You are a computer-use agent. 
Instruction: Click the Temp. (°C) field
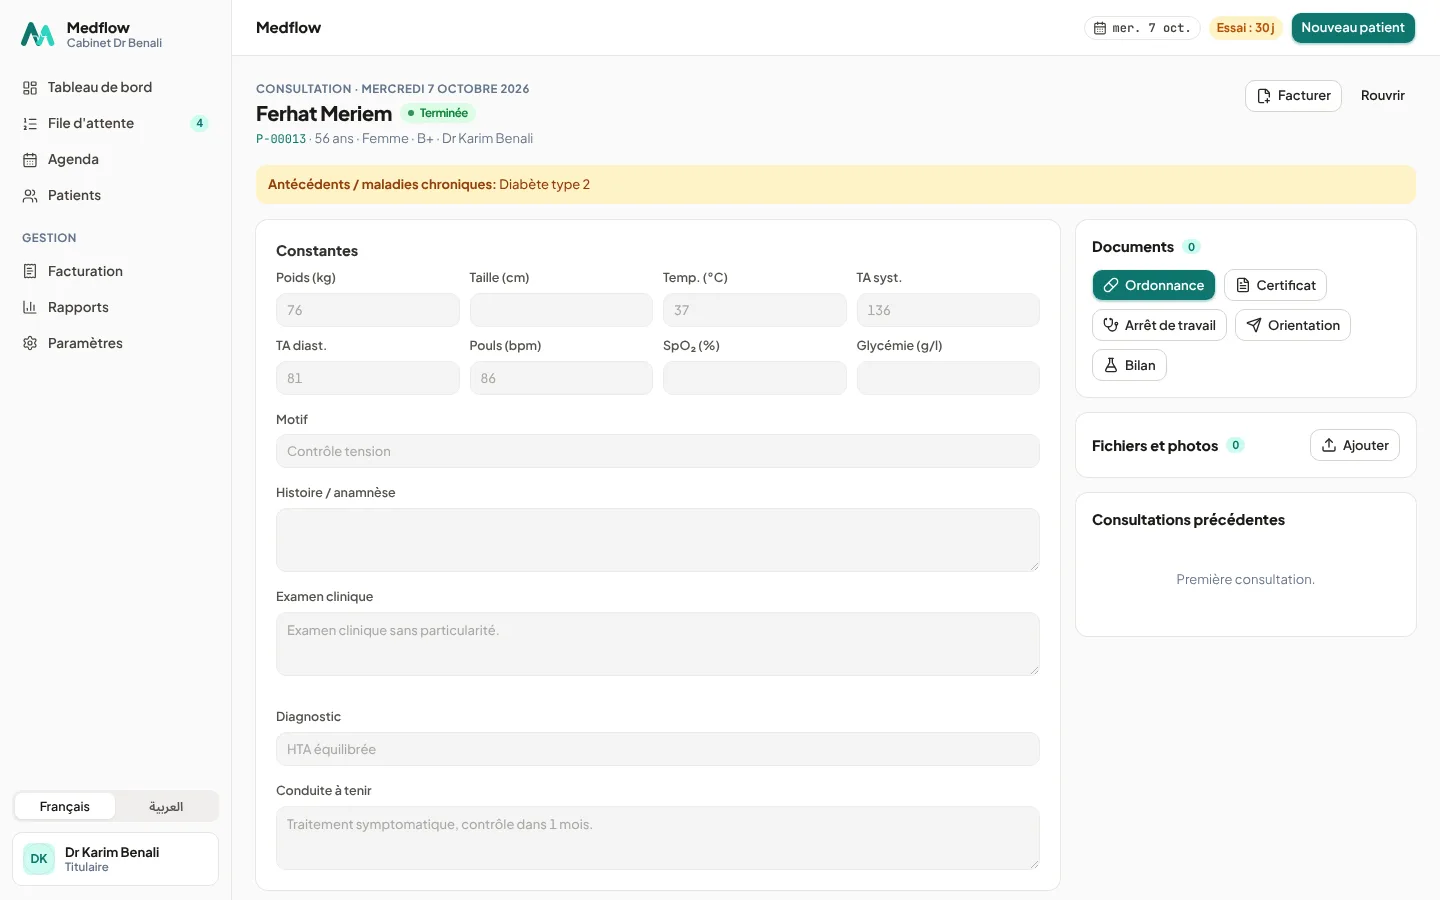pos(754,310)
